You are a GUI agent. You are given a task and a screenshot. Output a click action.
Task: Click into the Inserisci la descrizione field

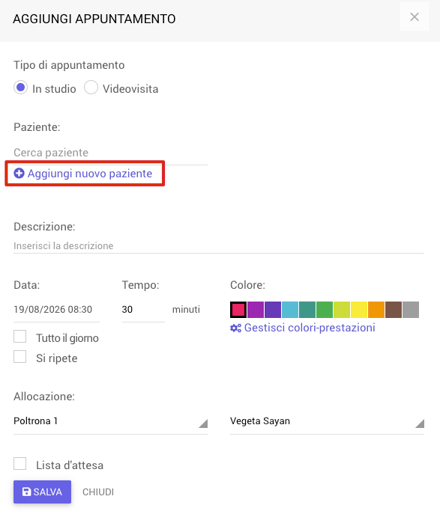coord(219,246)
